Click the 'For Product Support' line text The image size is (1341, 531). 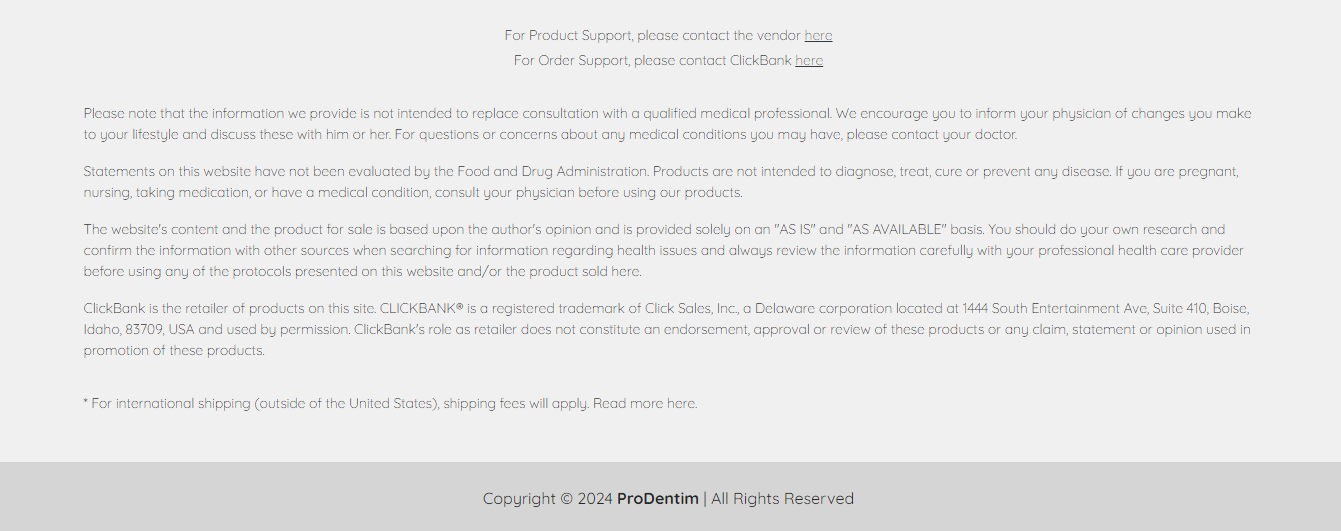point(668,35)
